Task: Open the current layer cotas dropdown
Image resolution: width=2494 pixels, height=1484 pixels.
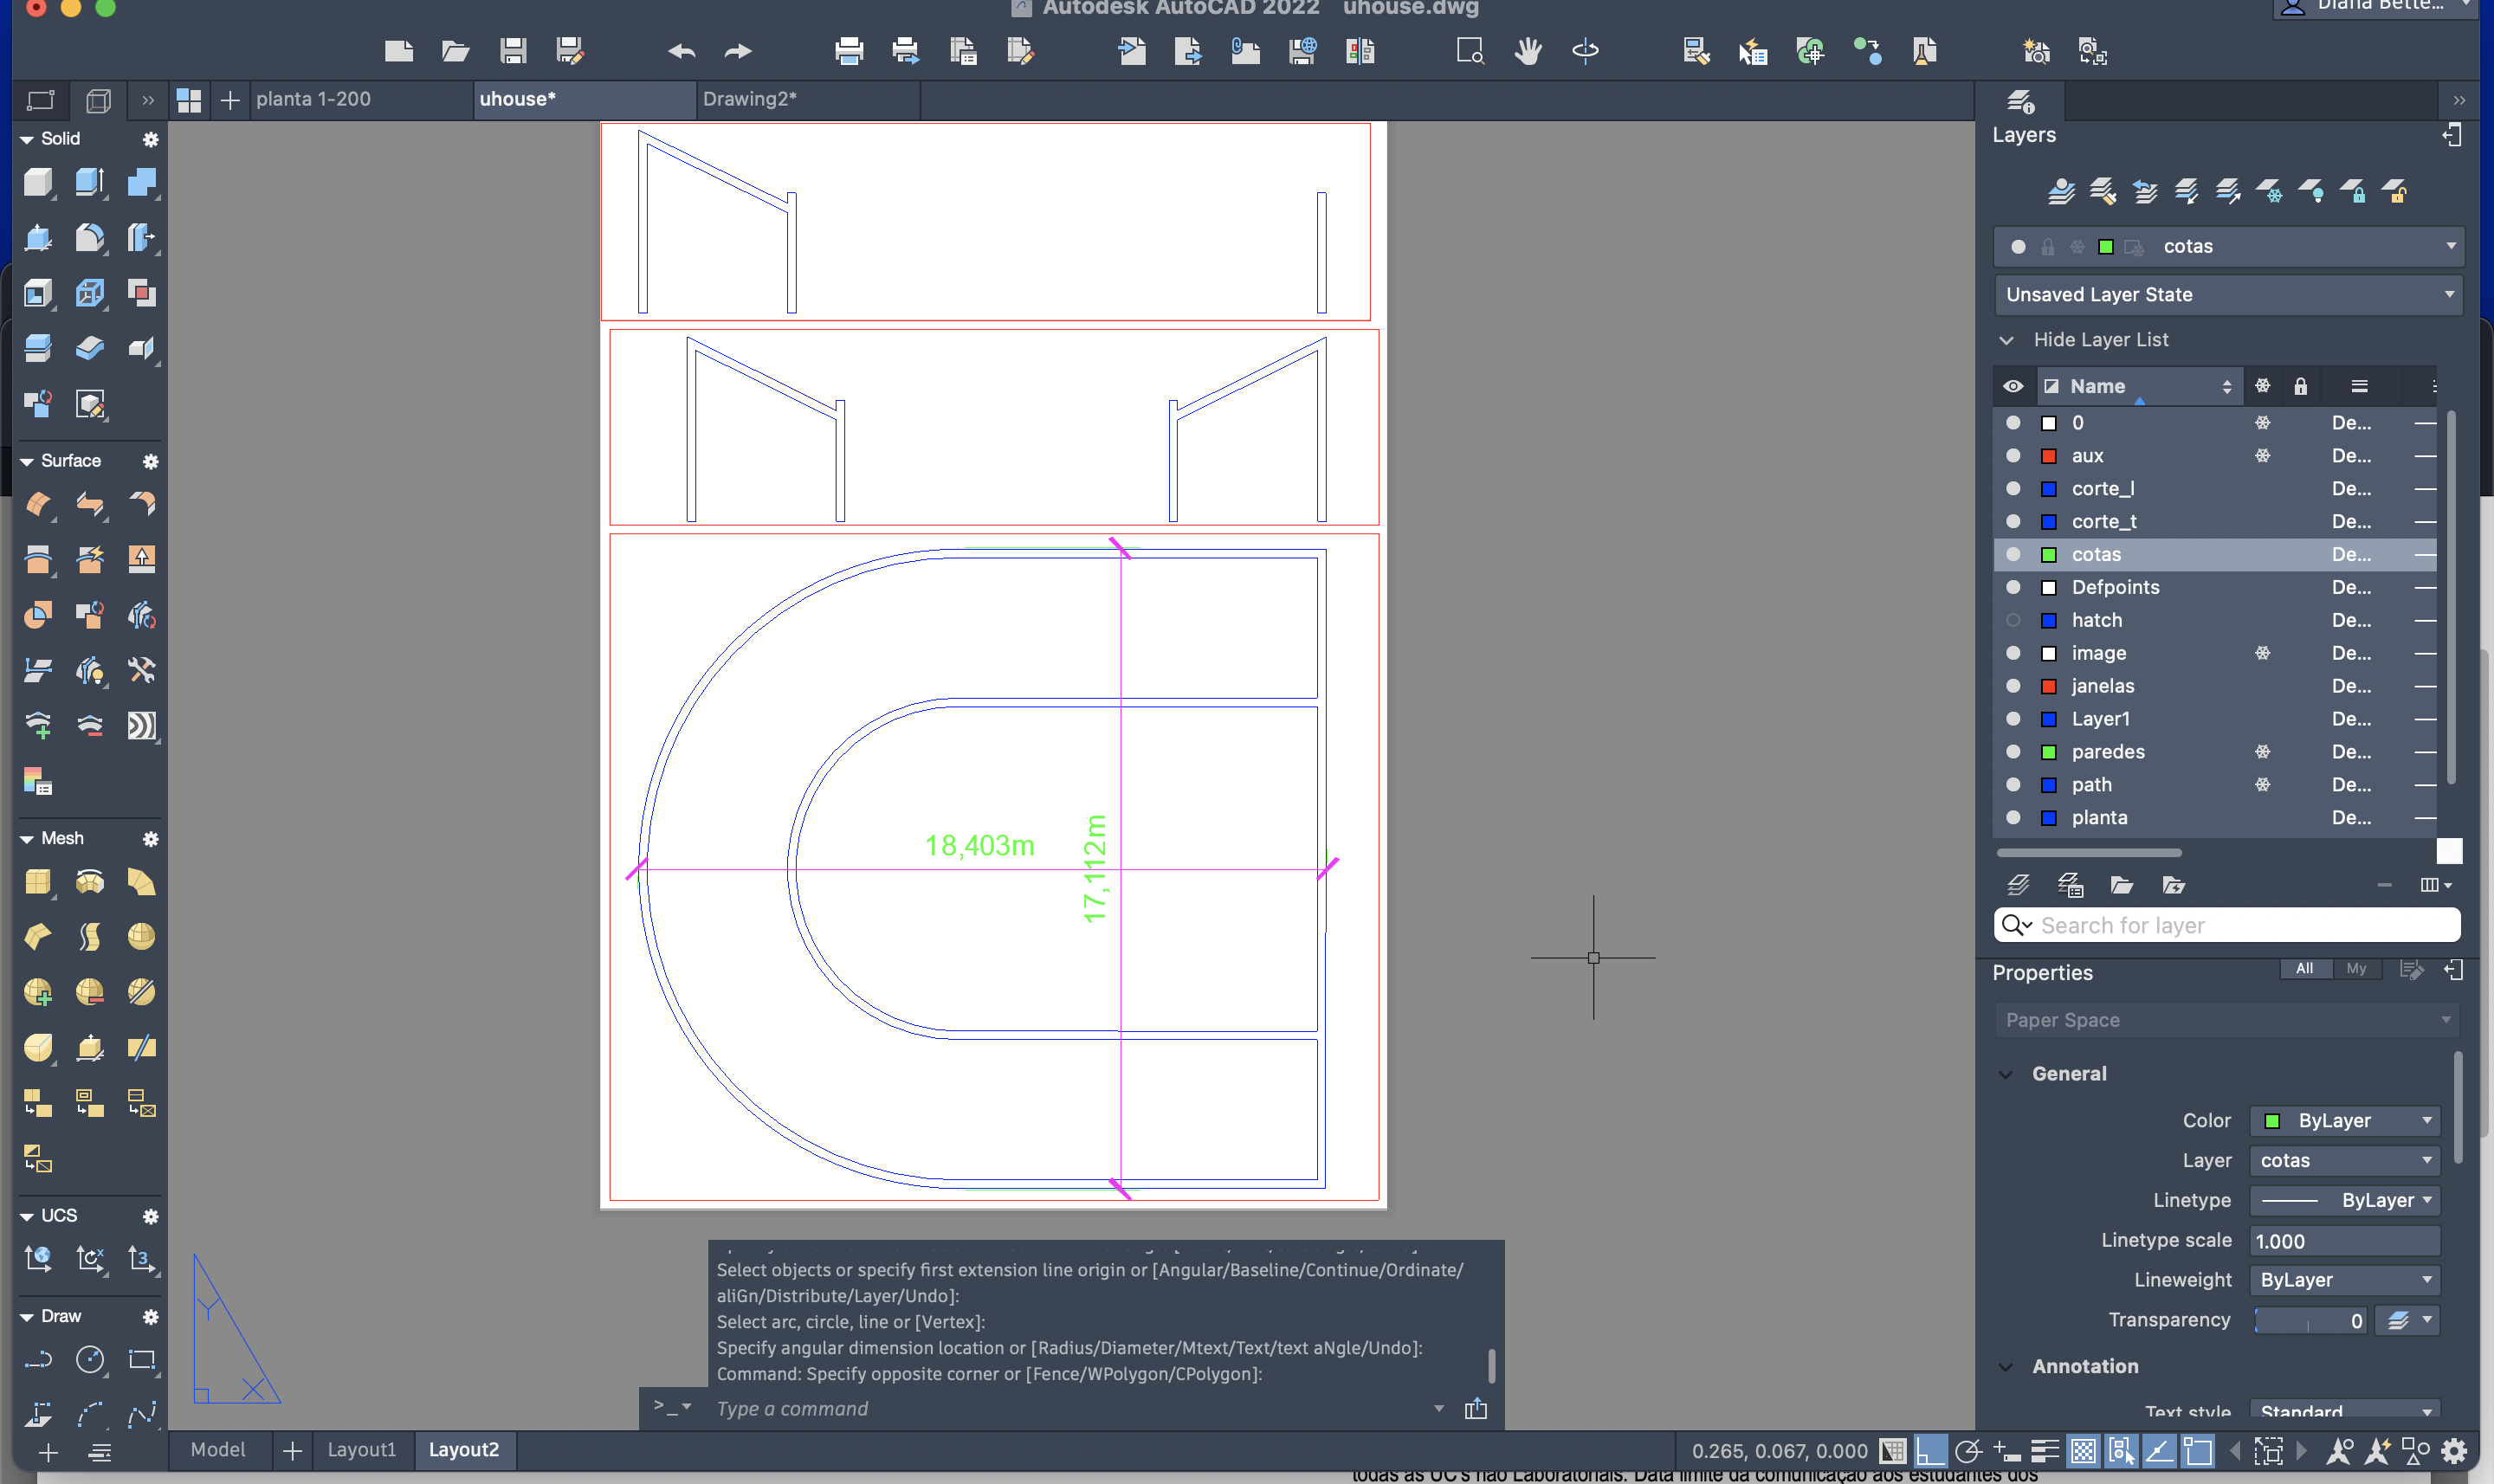Action: (x=2450, y=246)
